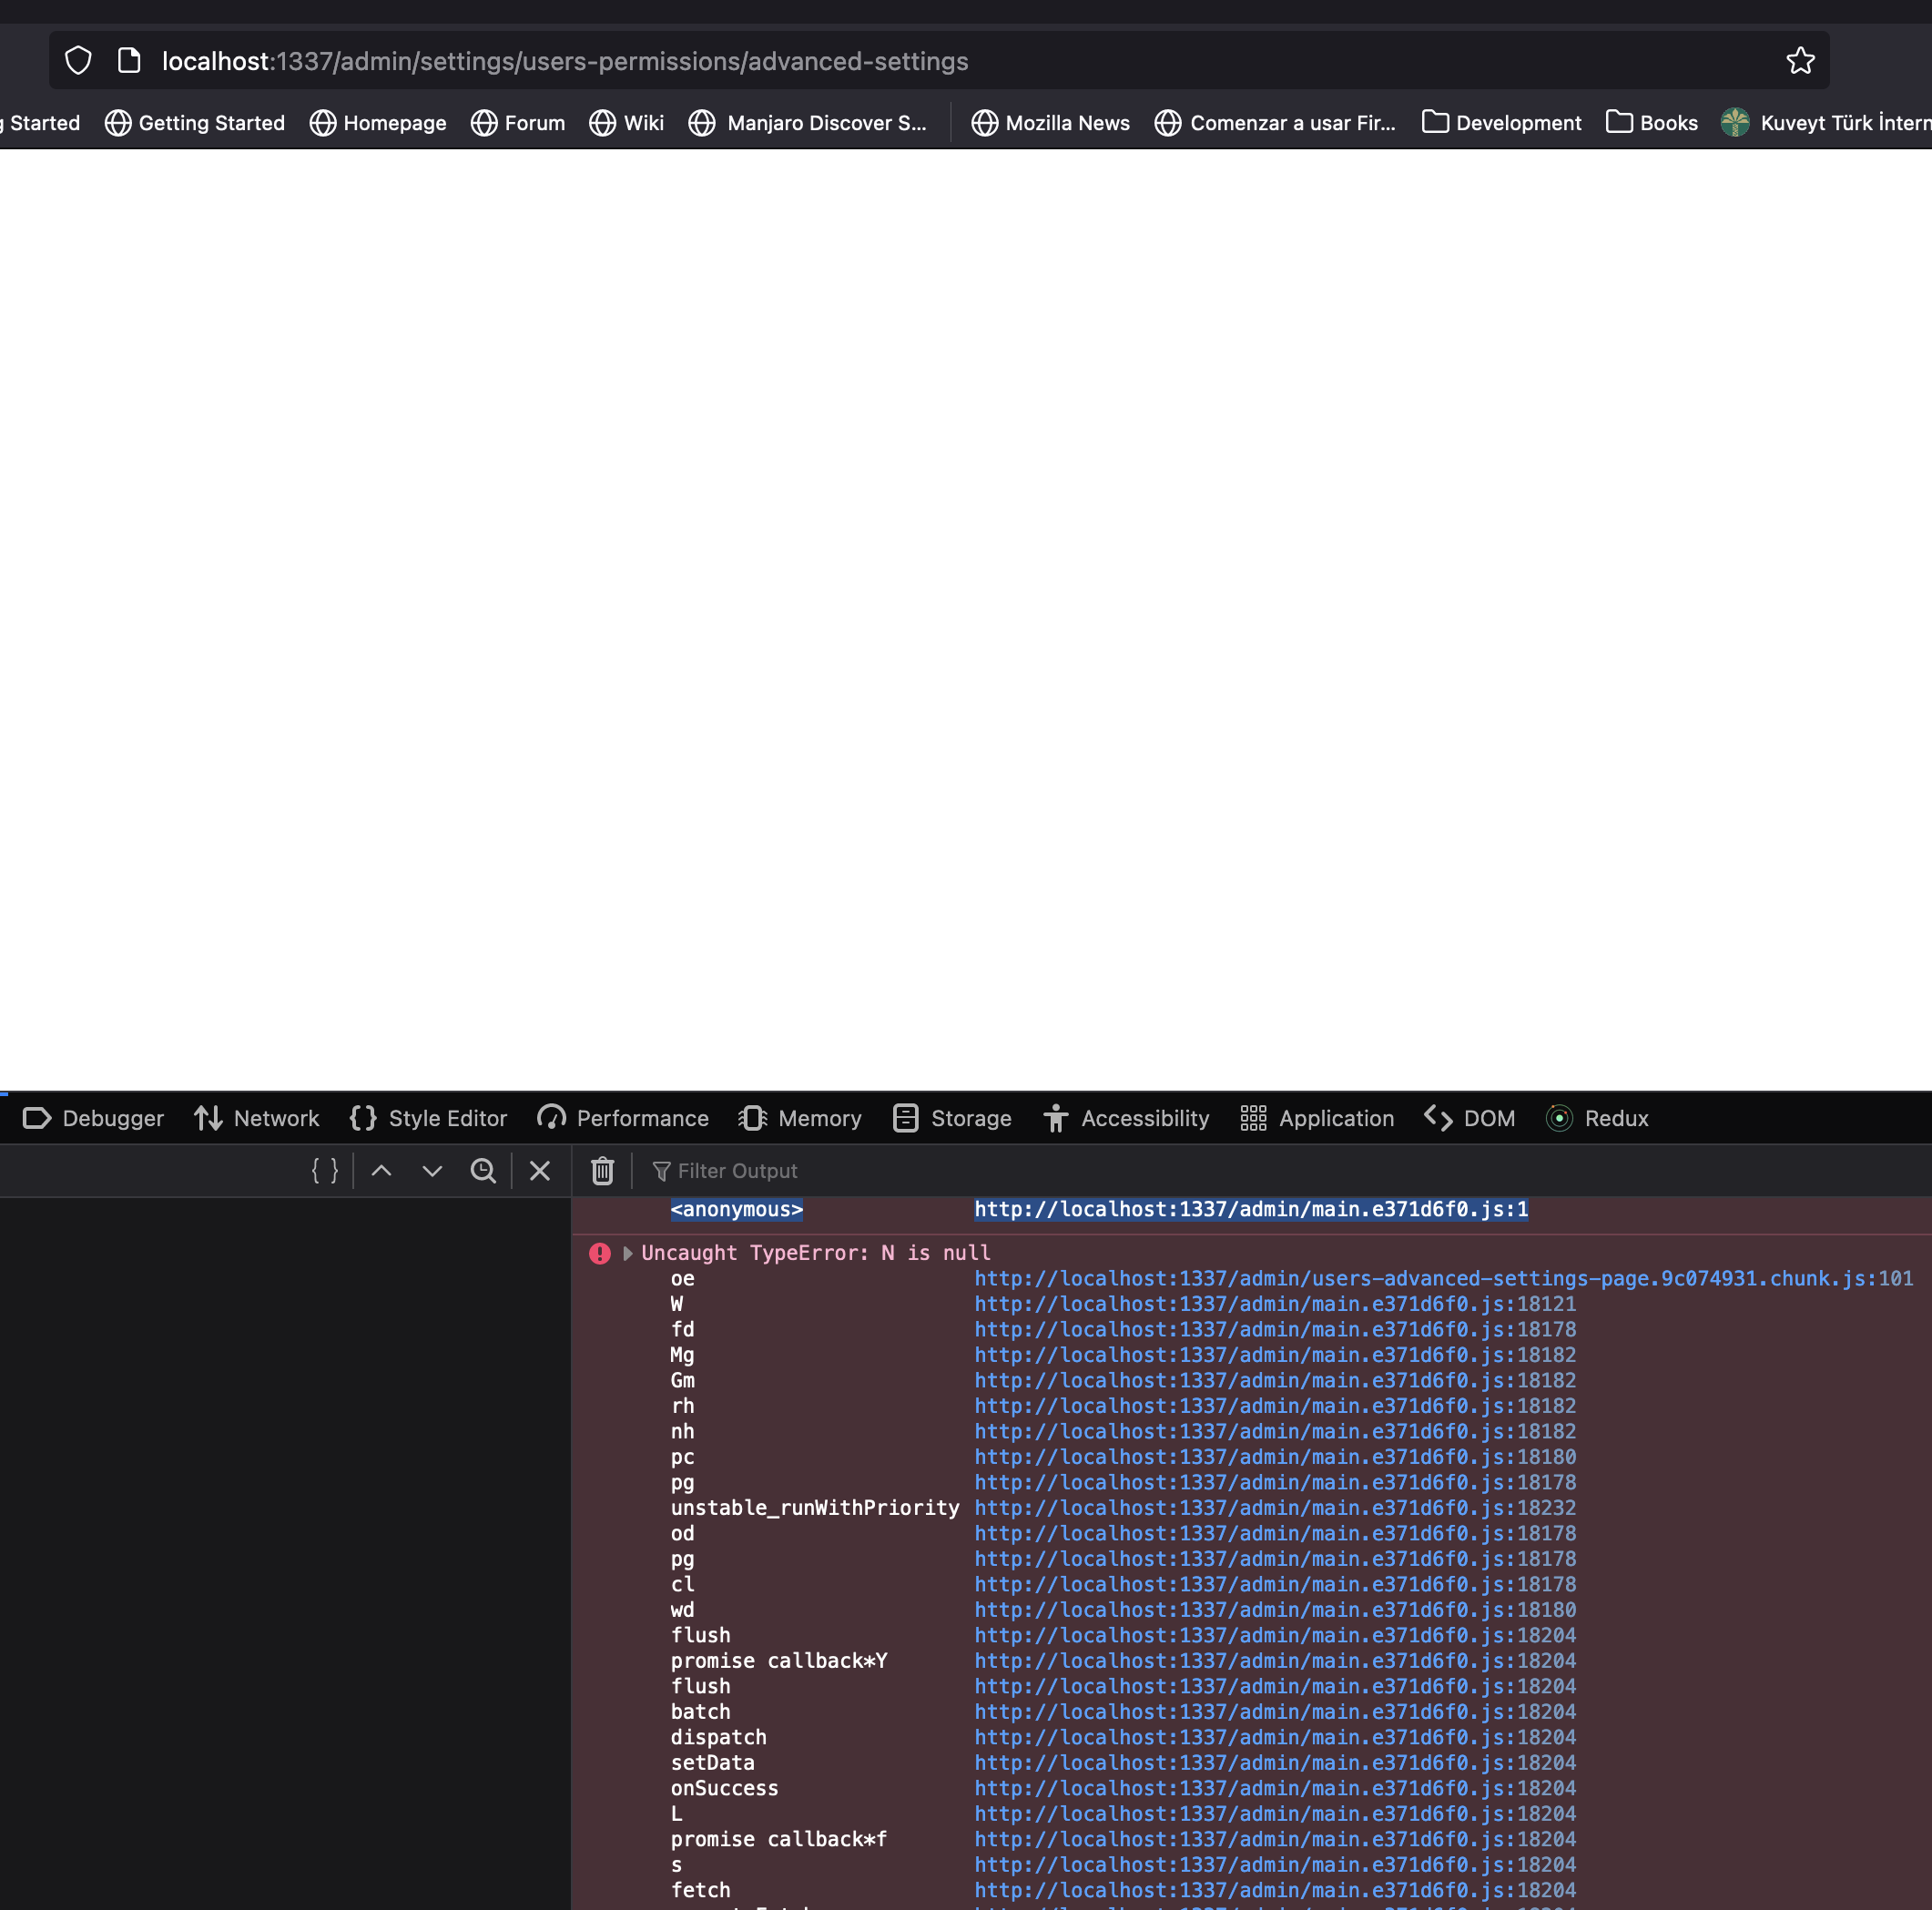Click the red error icon beside the TypeError
Viewport: 1932px width, 1910px height.
[599, 1253]
